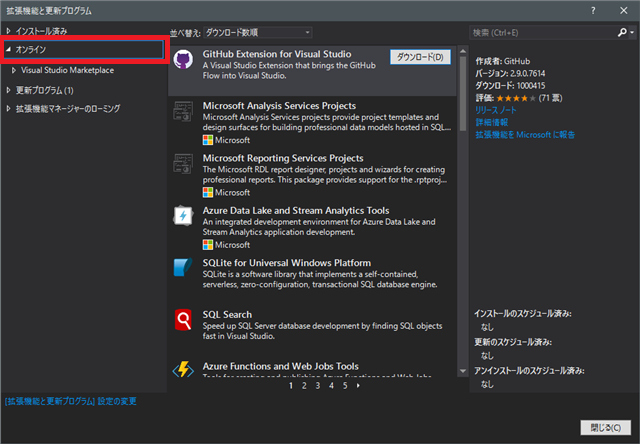Click the 作成者: GitHub text
This screenshot has width=640, height=444.
503,61
